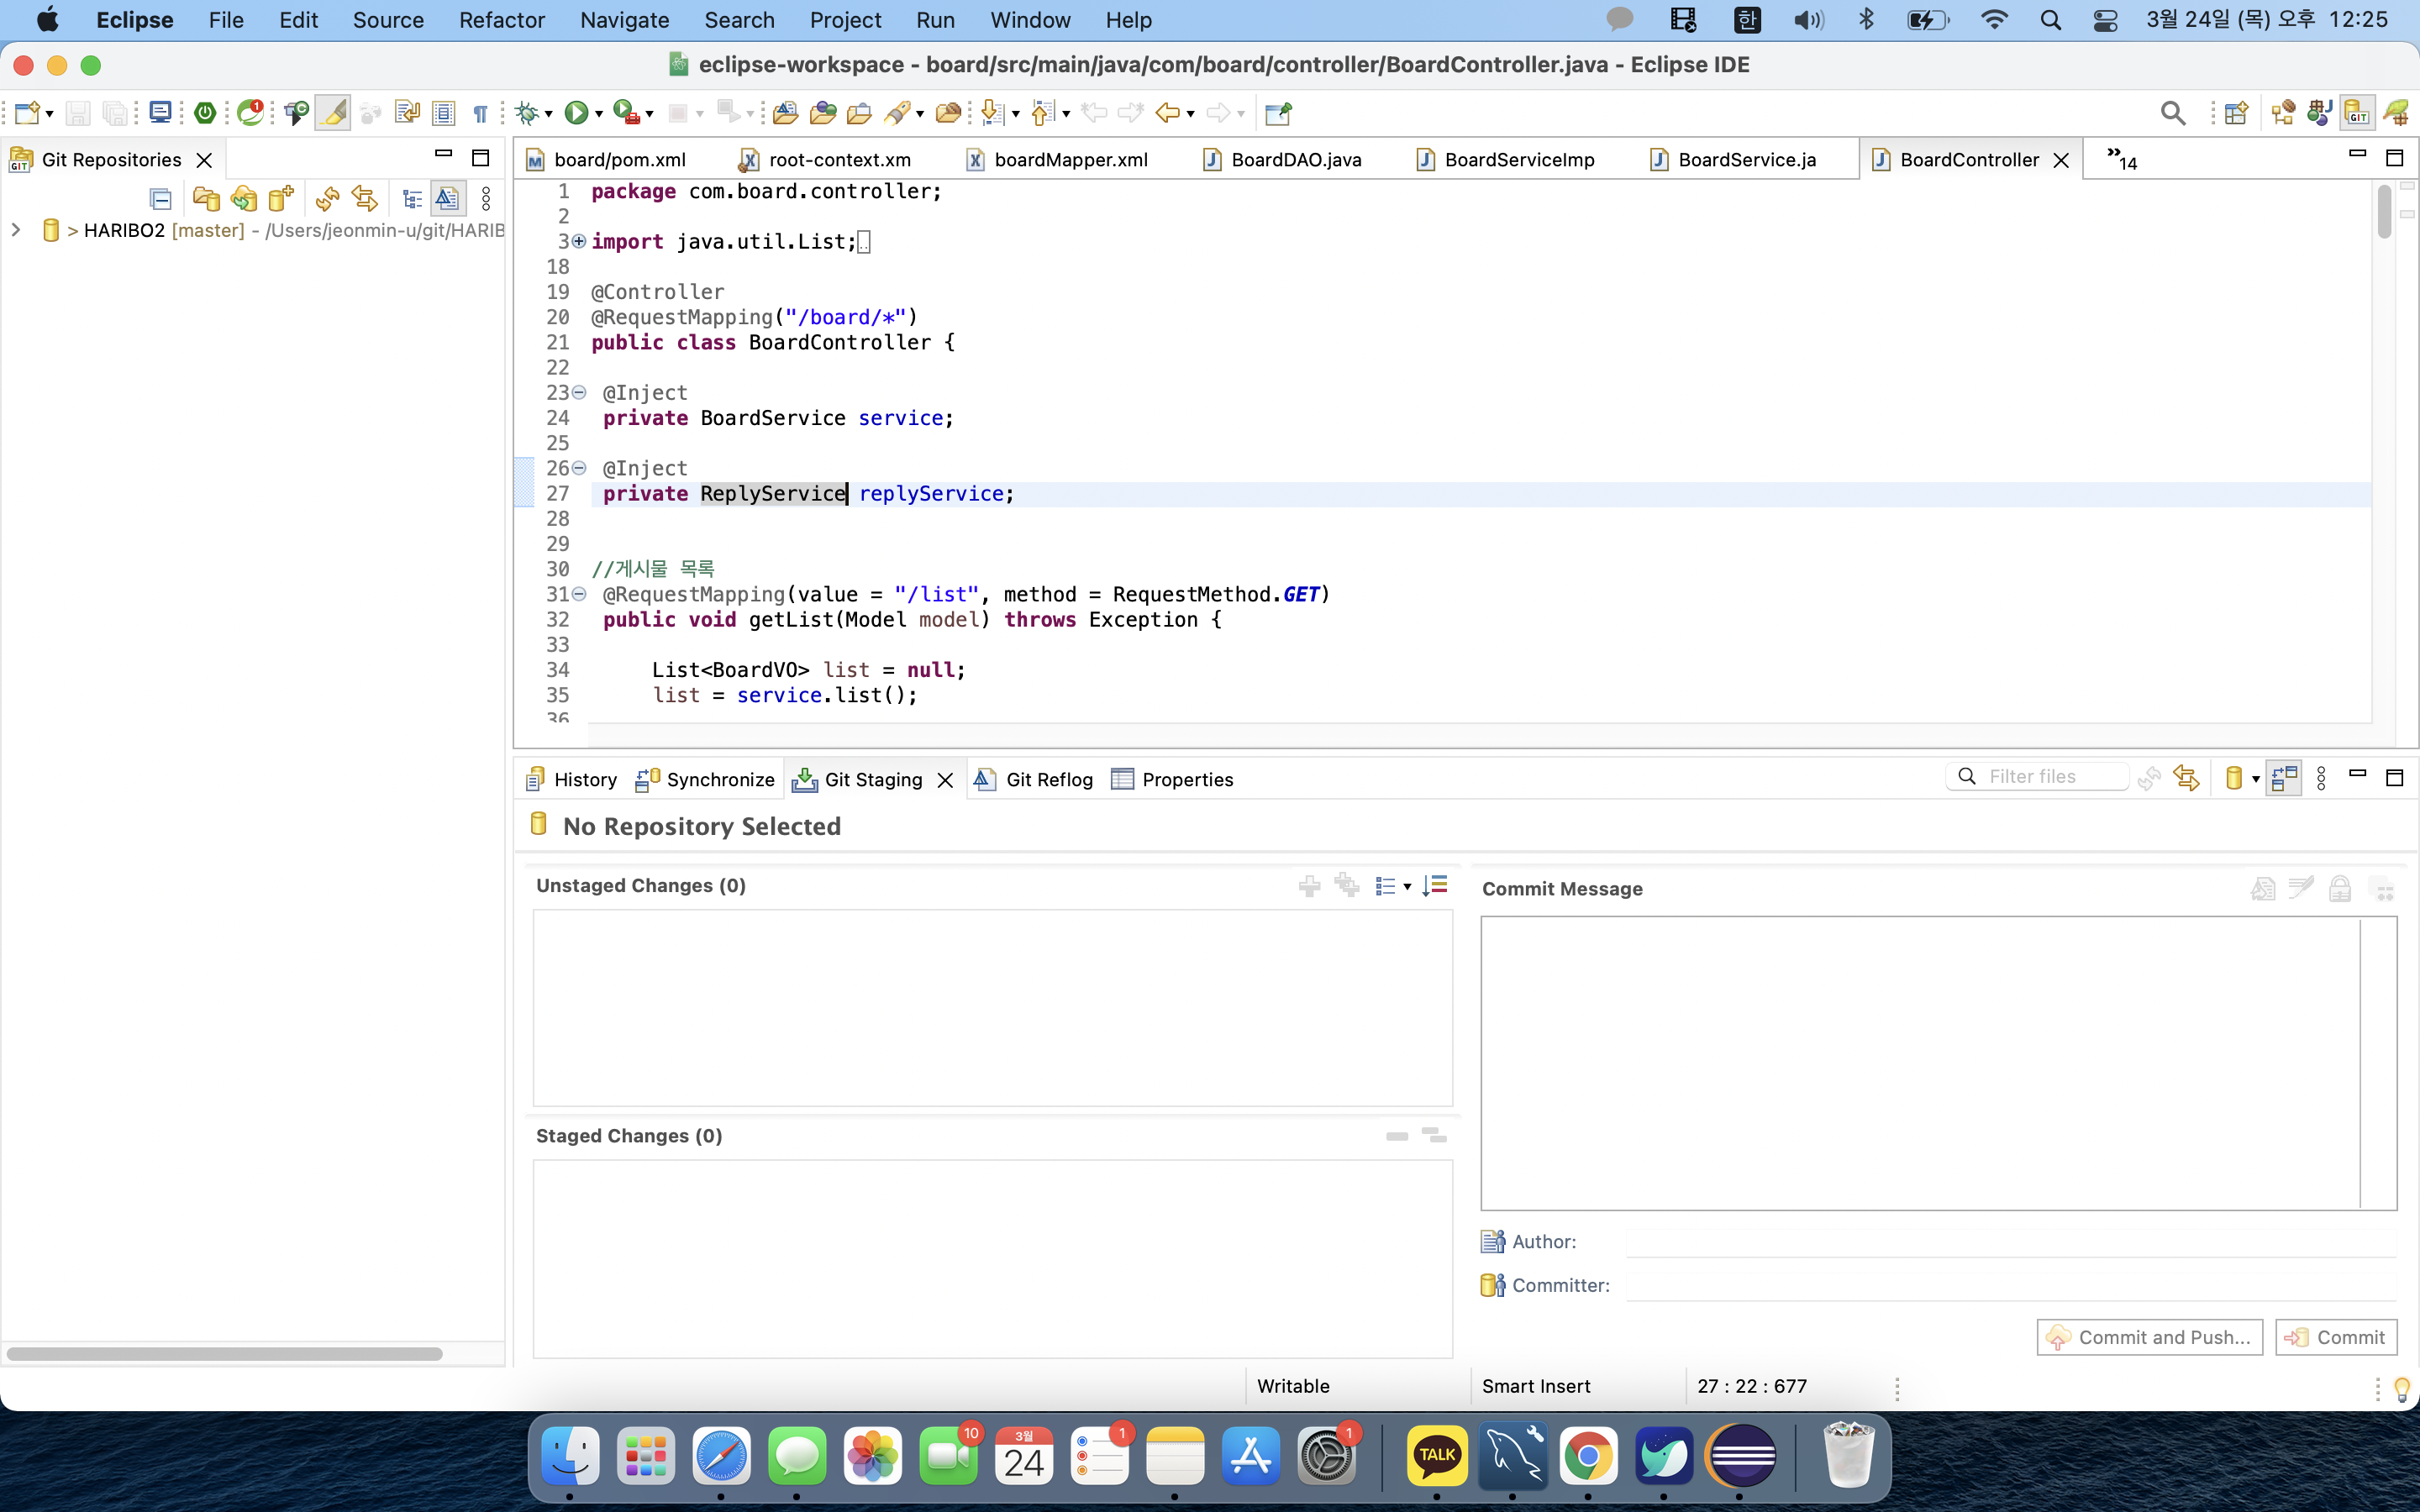
Task: Click the Debug bug icon
Action: click(x=526, y=113)
